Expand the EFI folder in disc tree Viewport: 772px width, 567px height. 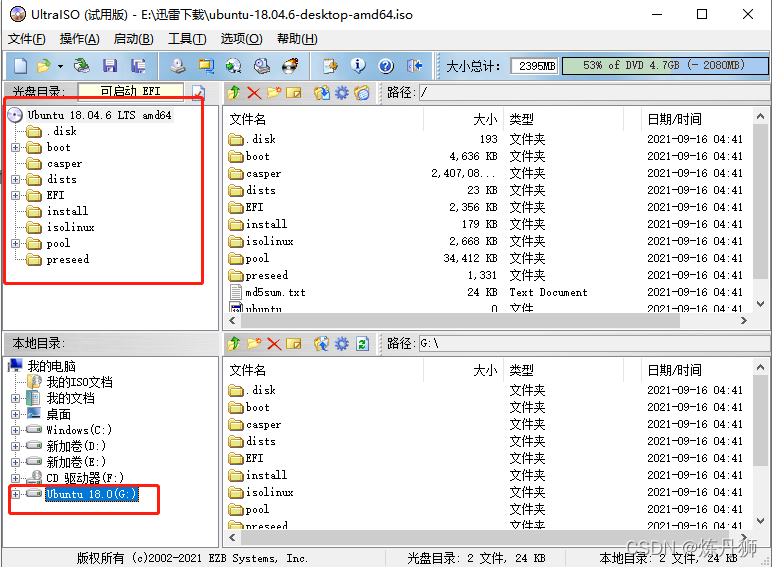(16, 195)
